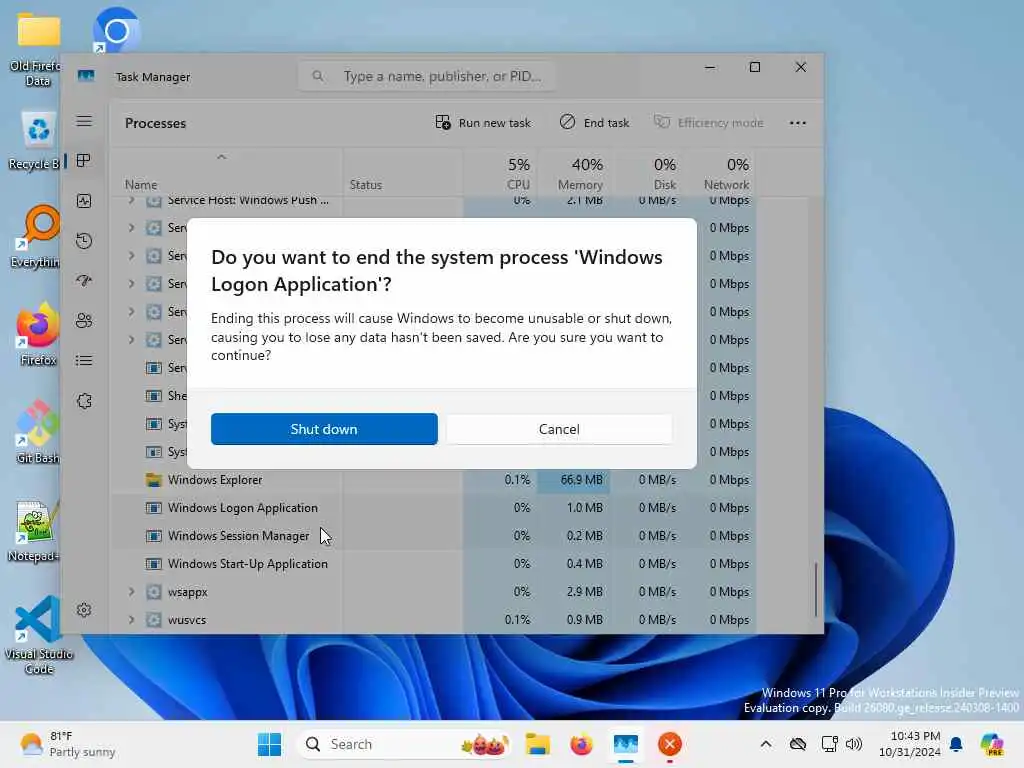Screen dimensions: 1024x768
Task: Open the App history sidebar icon
Action: [x=84, y=241]
